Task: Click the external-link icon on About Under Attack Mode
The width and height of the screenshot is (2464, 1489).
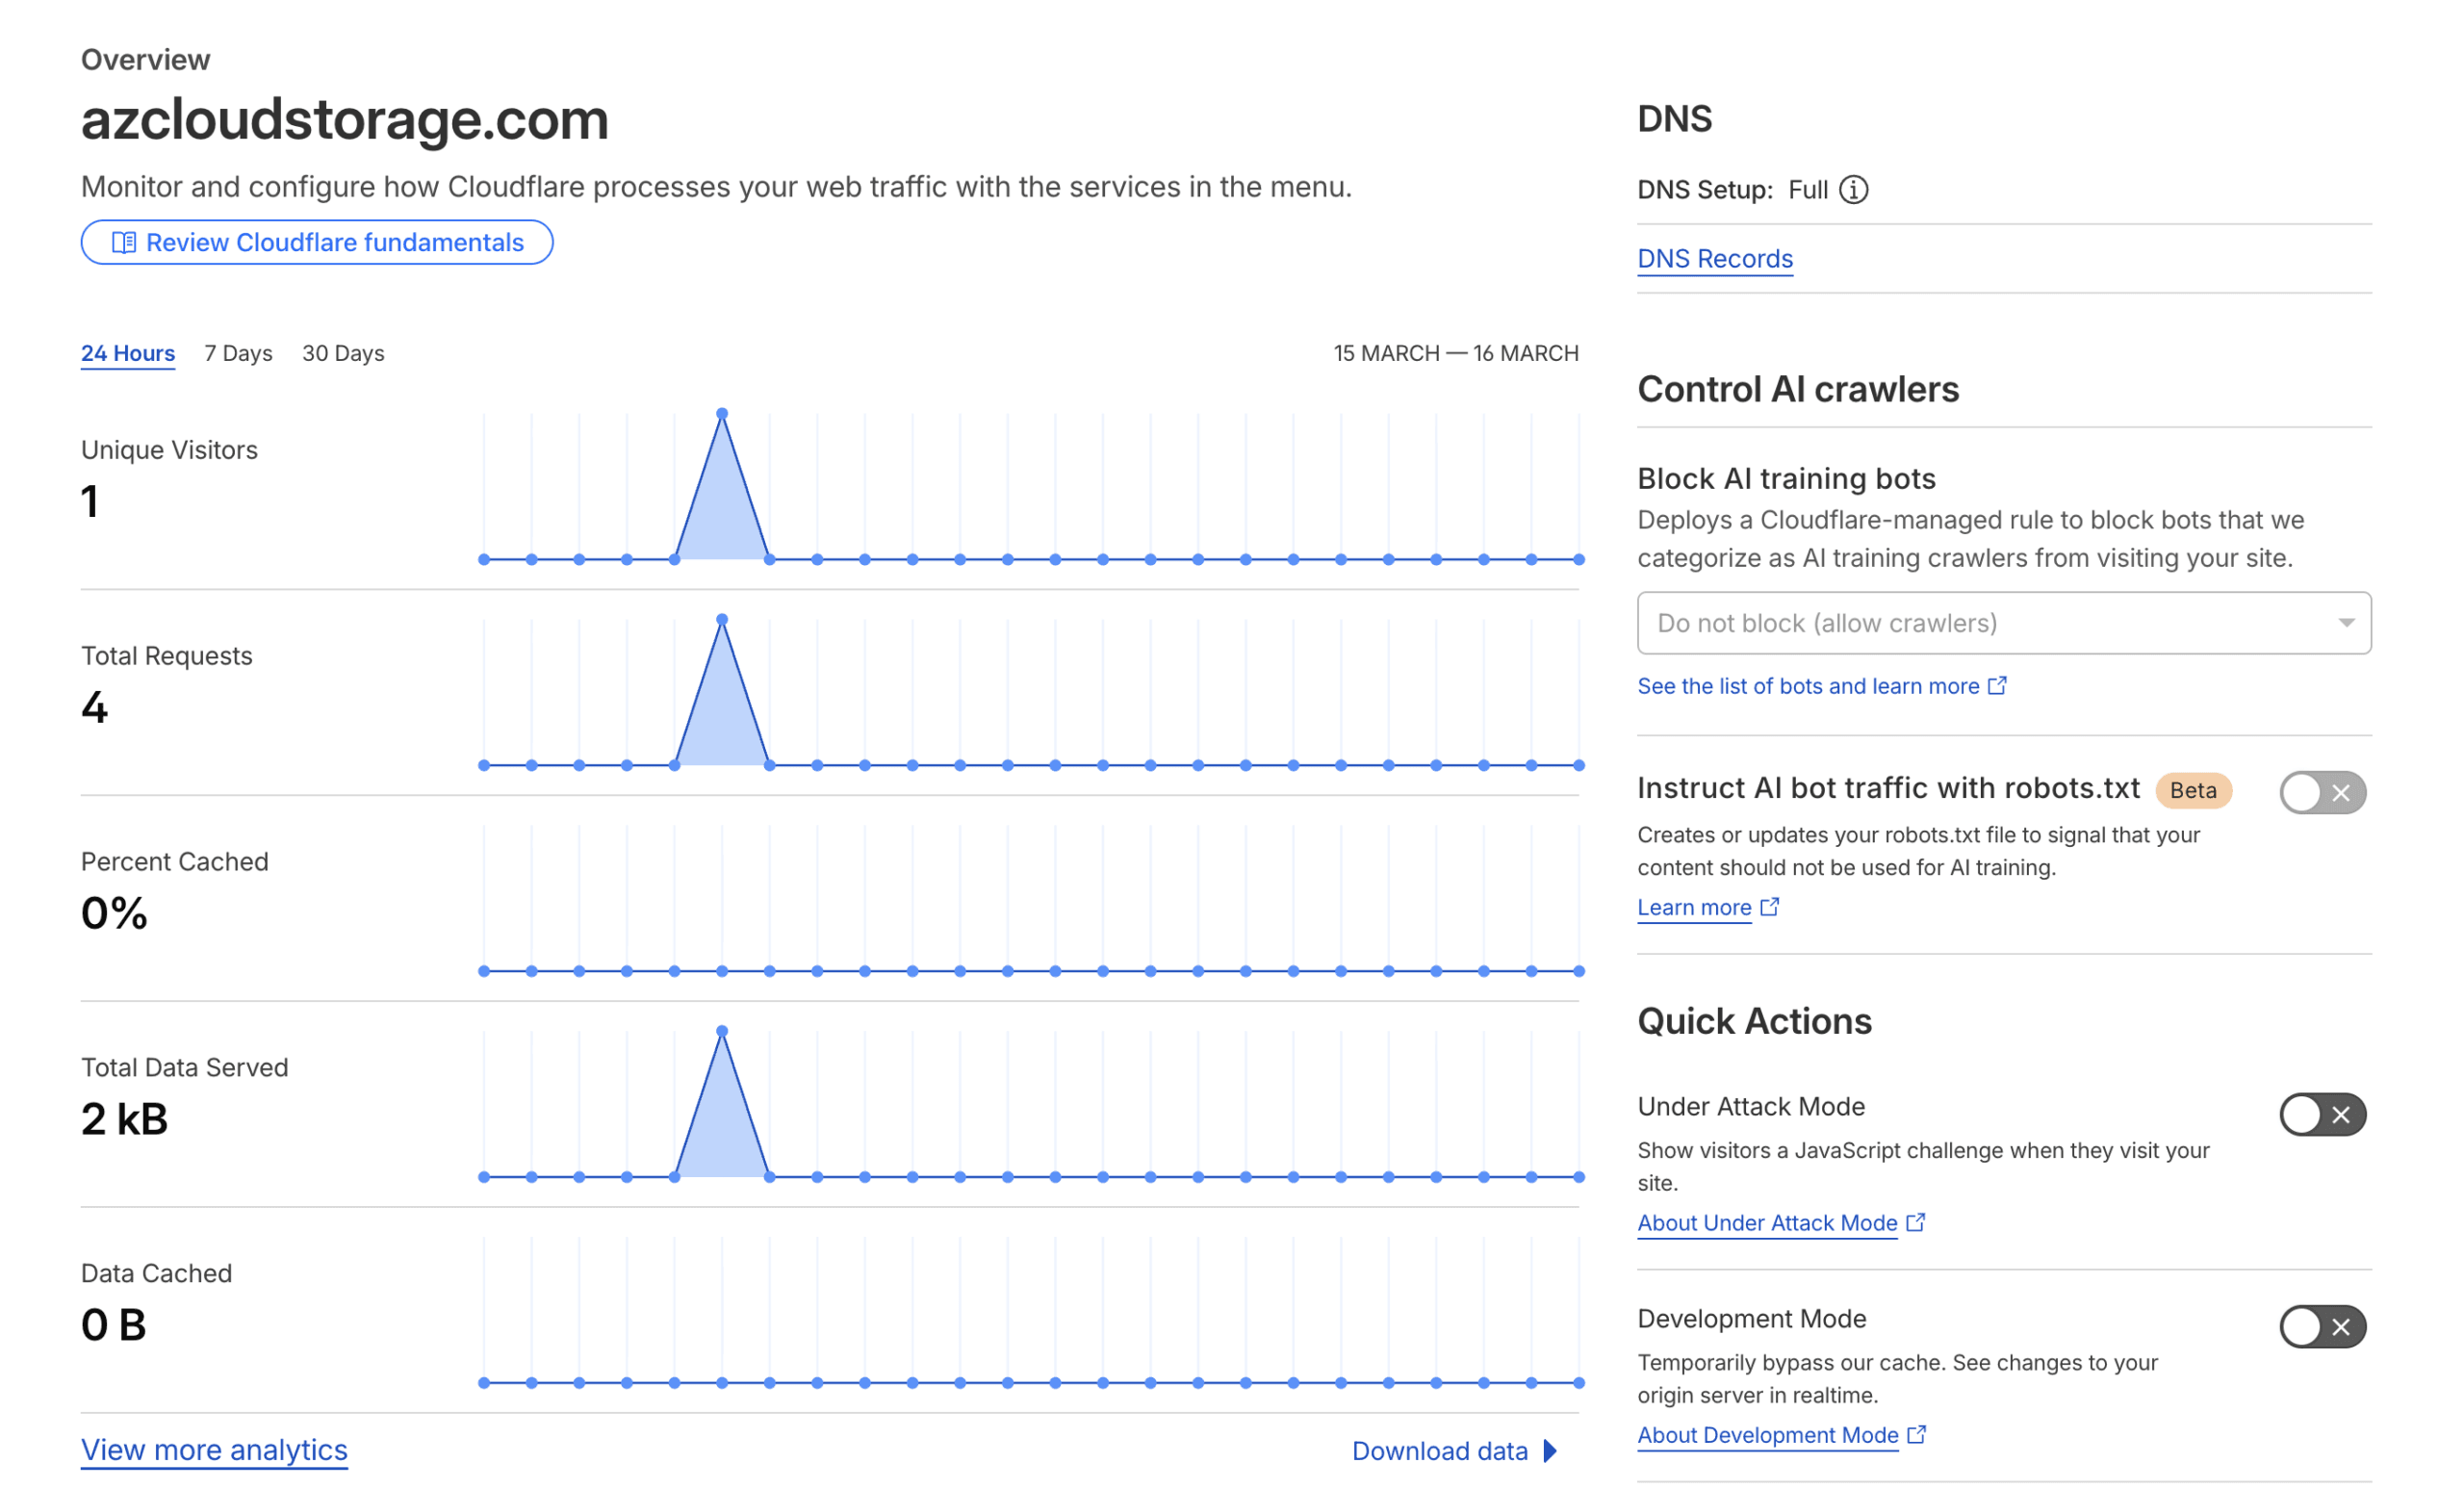Action: 1916,1221
